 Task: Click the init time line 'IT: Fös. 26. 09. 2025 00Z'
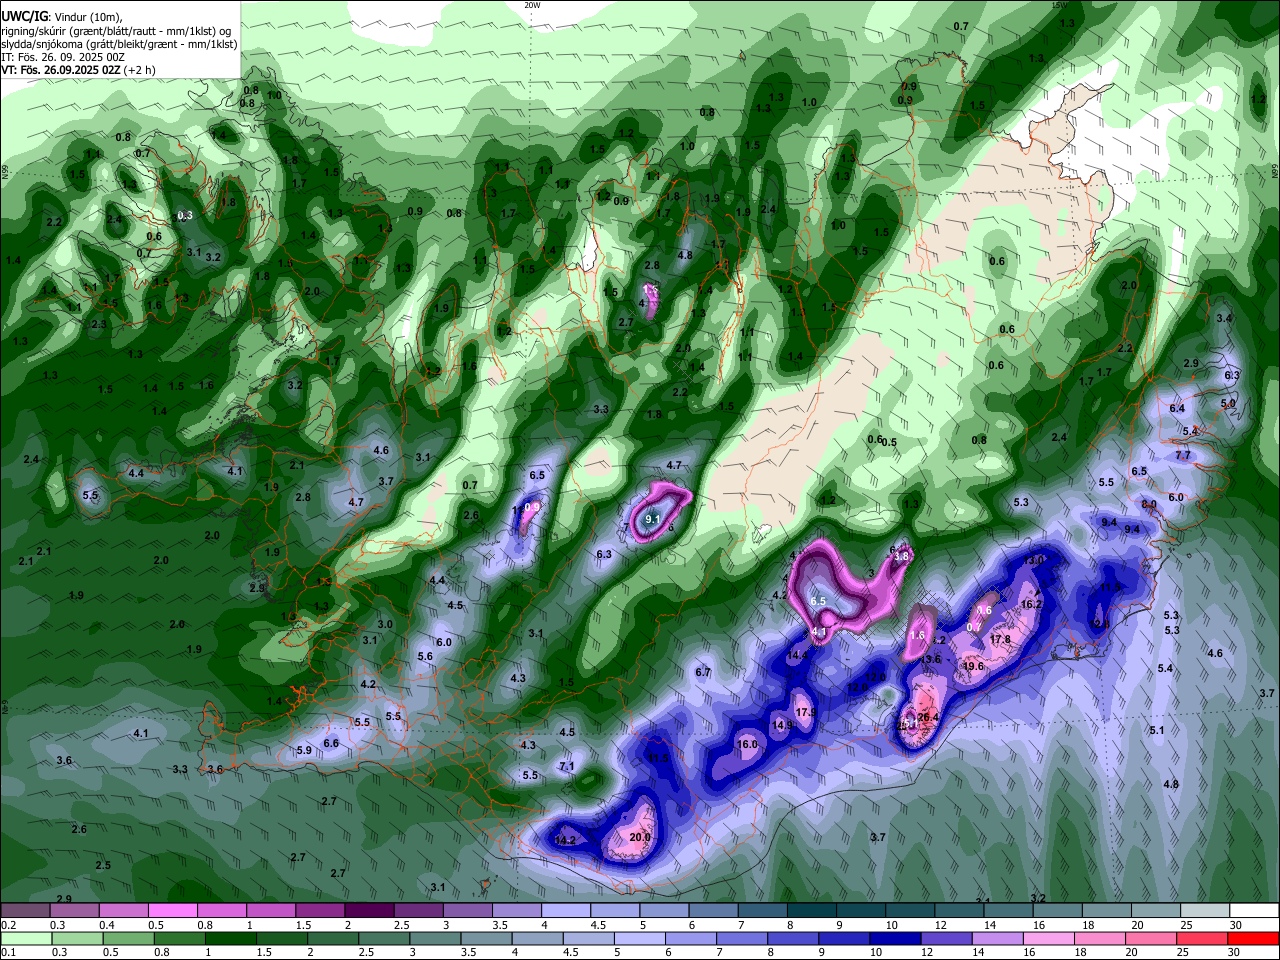63,57
